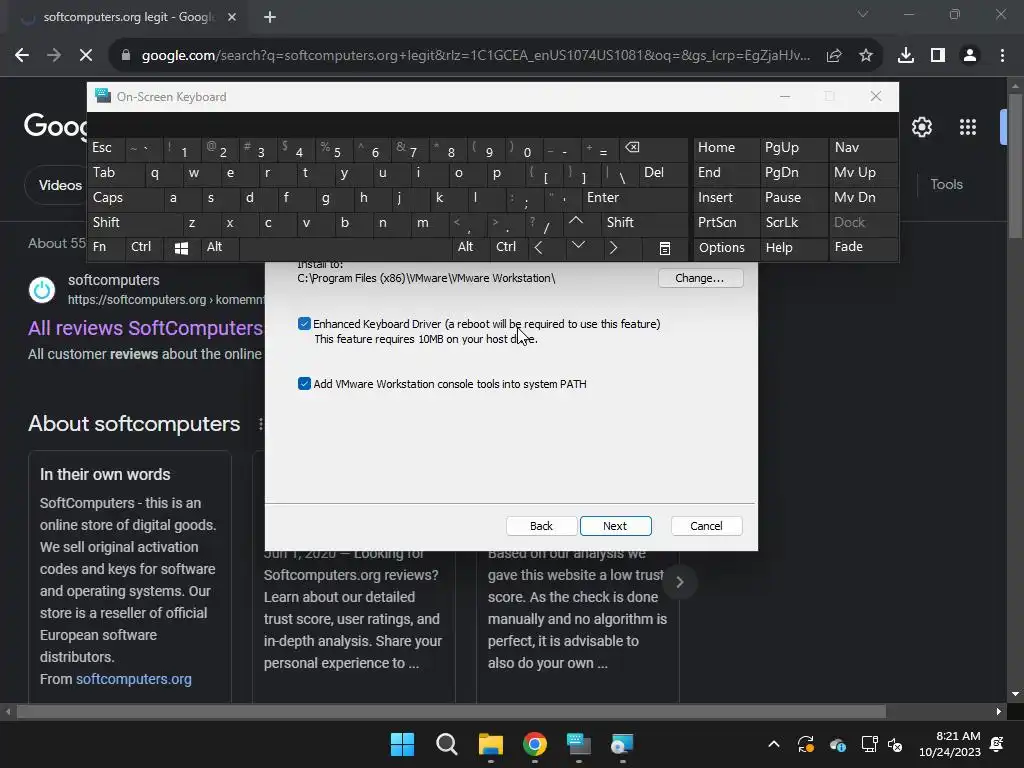This screenshot has height=768, width=1024.
Task: Cancel the VMware installer
Action: (x=707, y=526)
